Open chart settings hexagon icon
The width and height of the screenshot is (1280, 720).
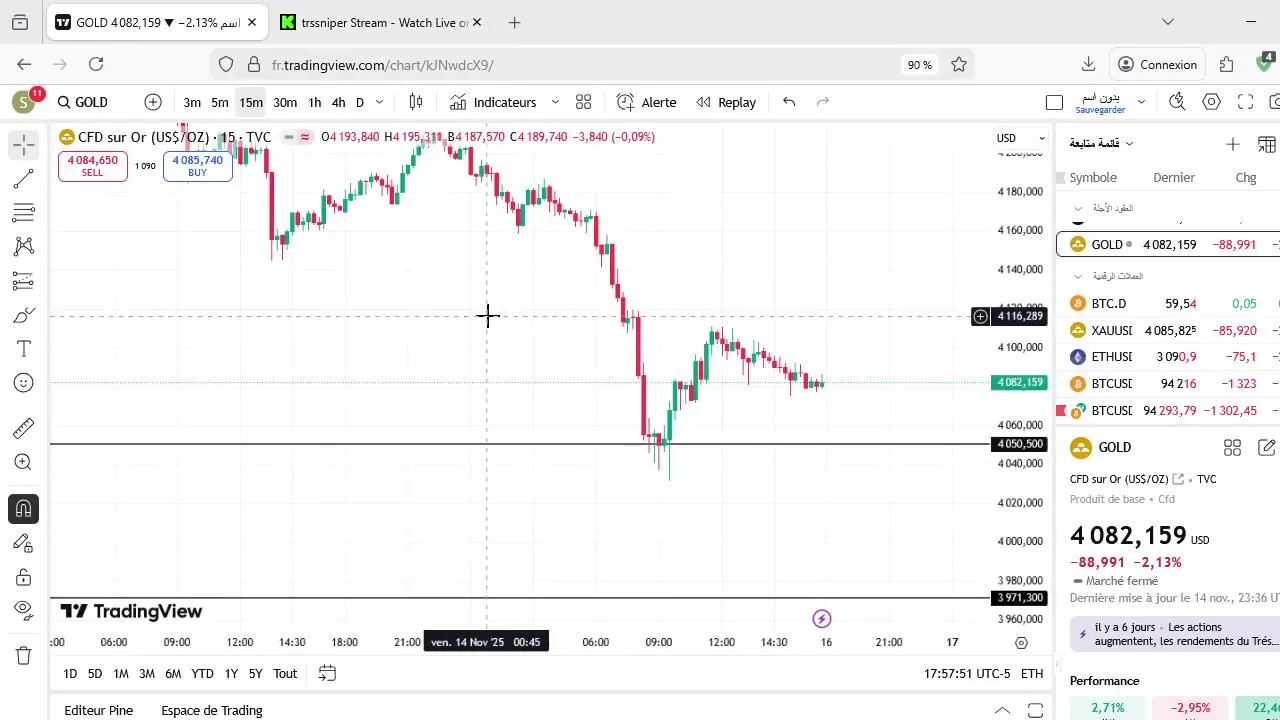coord(1212,102)
